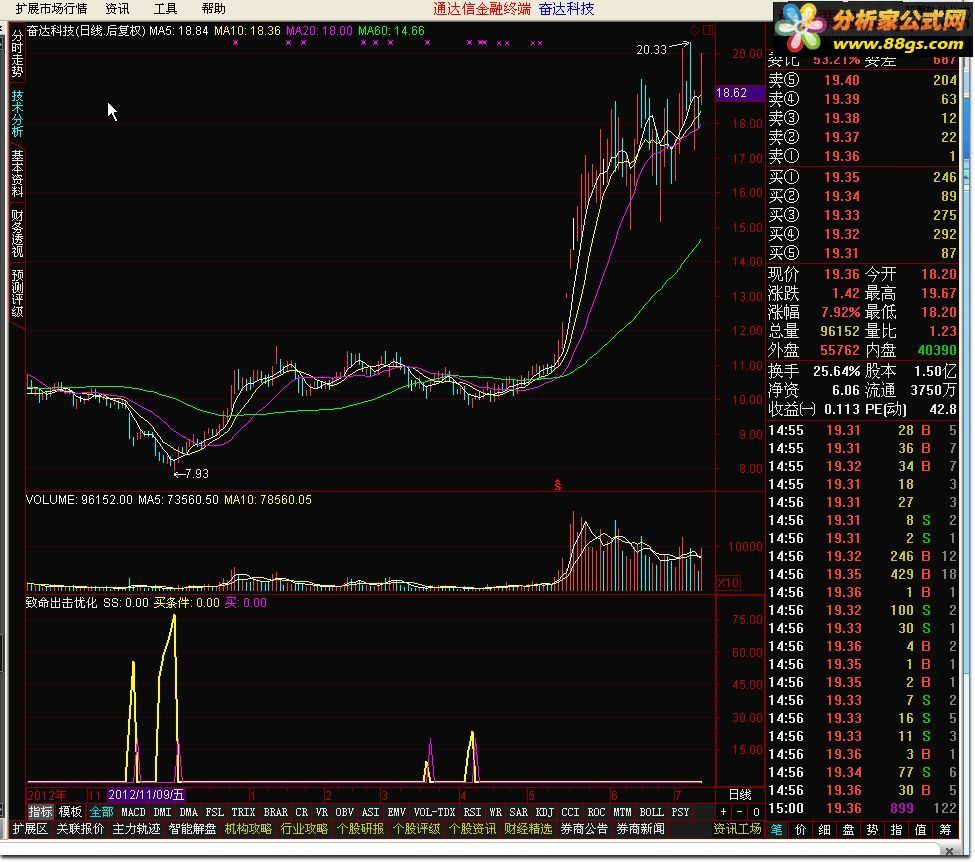Apply the ASI indicator
The width and height of the screenshot is (975, 862).
tap(370, 812)
